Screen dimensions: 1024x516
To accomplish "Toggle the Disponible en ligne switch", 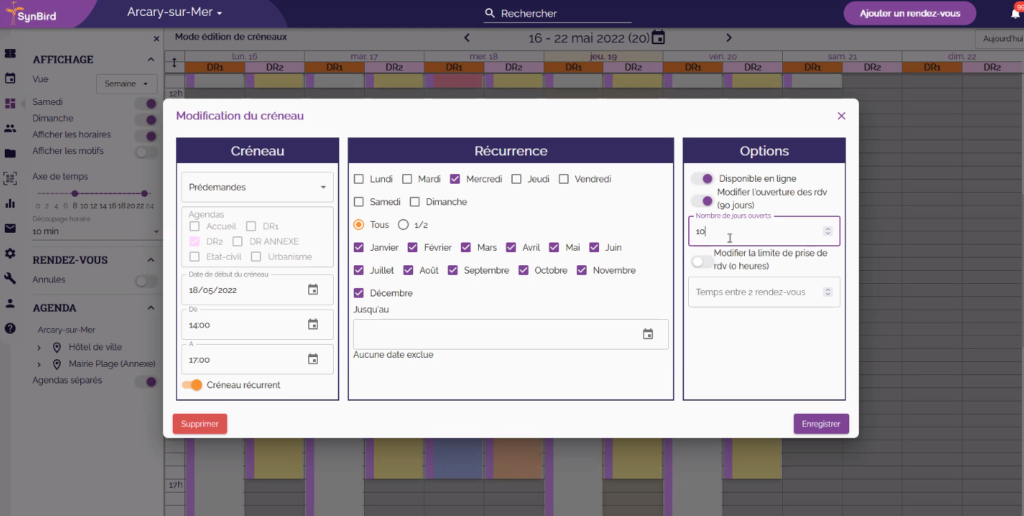I will tap(702, 179).
